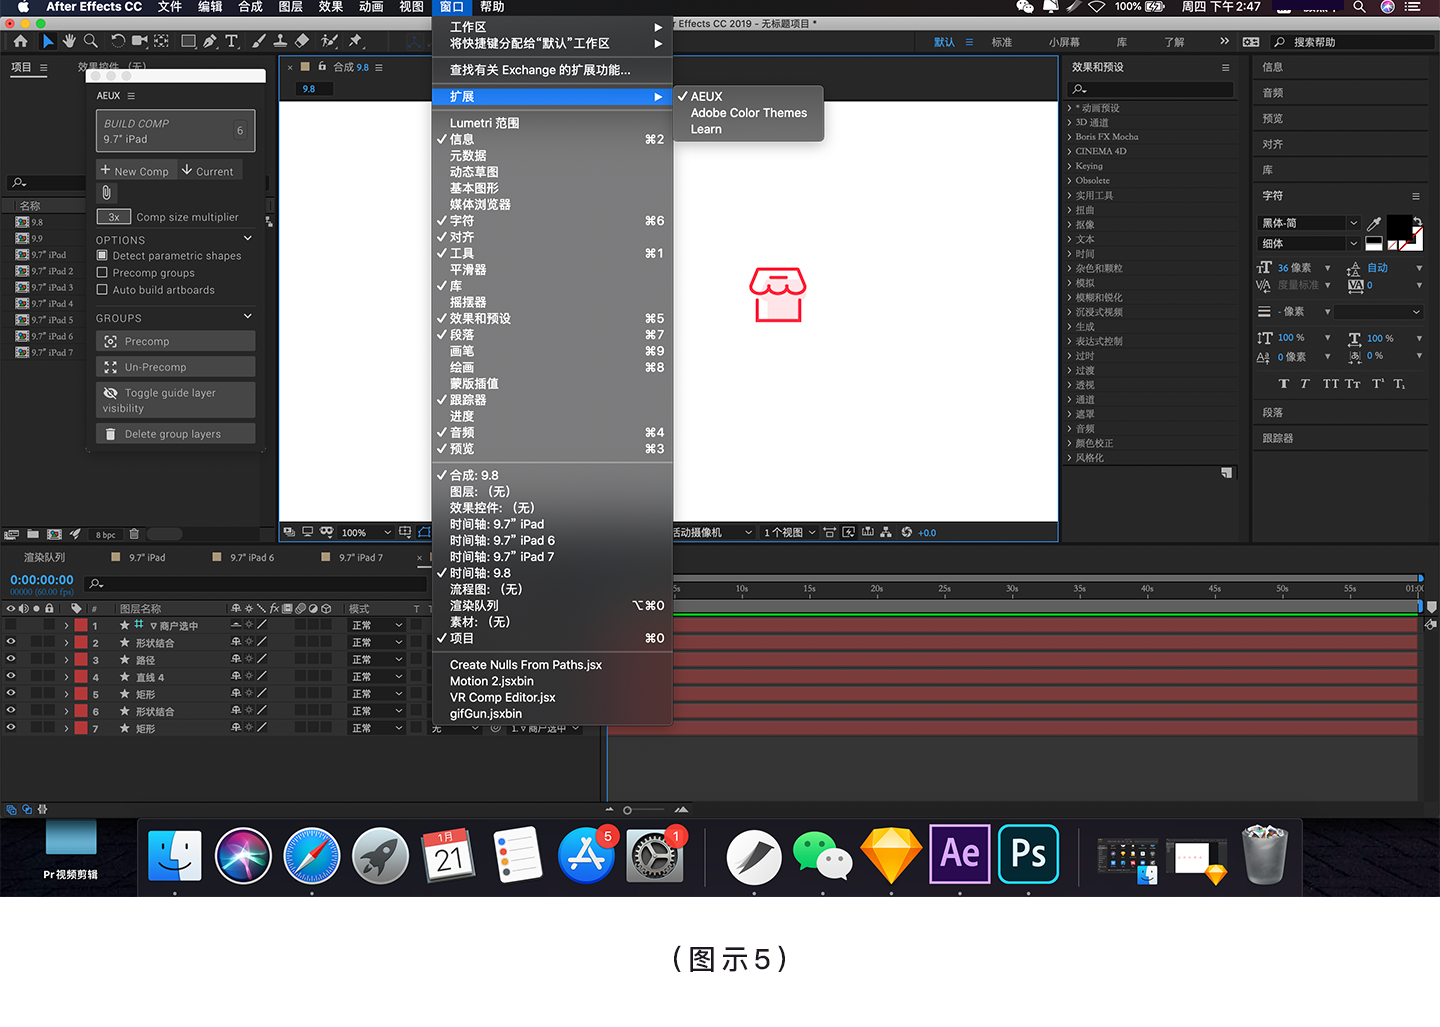Viewport: 1440px width, 1027px height.
Task: Select the Eraser tool
Action: point(302,41)
